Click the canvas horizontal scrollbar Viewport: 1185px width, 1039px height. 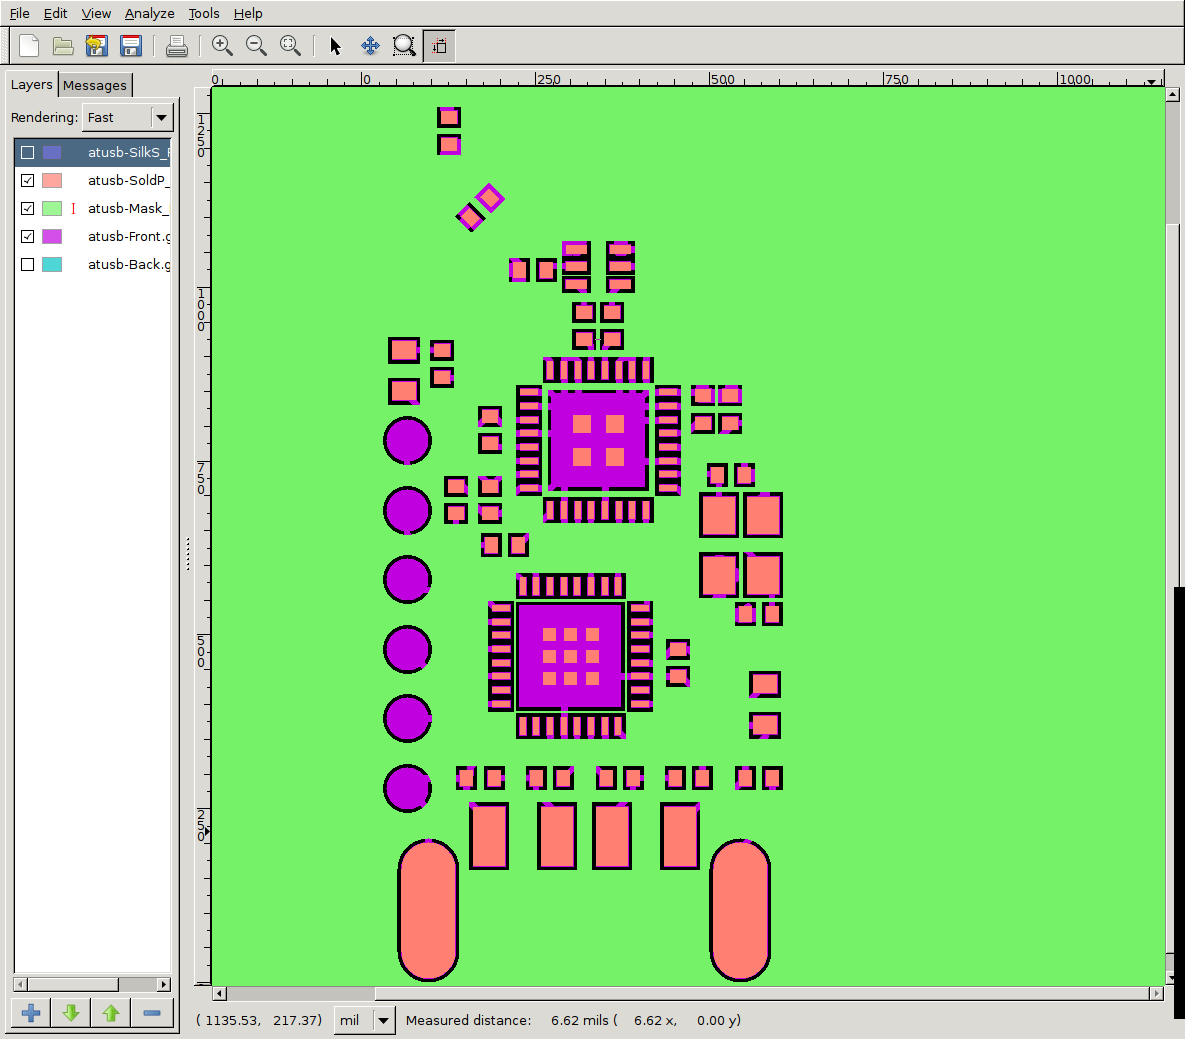300,993
